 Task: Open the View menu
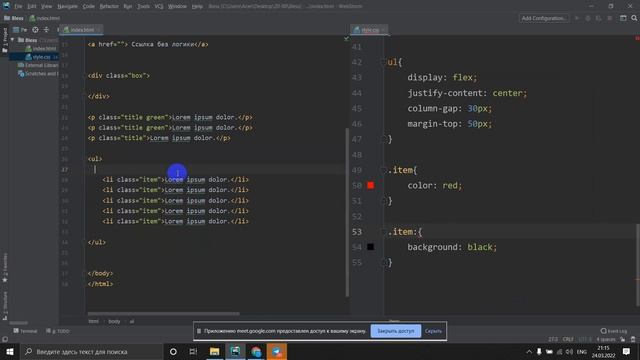[x=47, y=7]
